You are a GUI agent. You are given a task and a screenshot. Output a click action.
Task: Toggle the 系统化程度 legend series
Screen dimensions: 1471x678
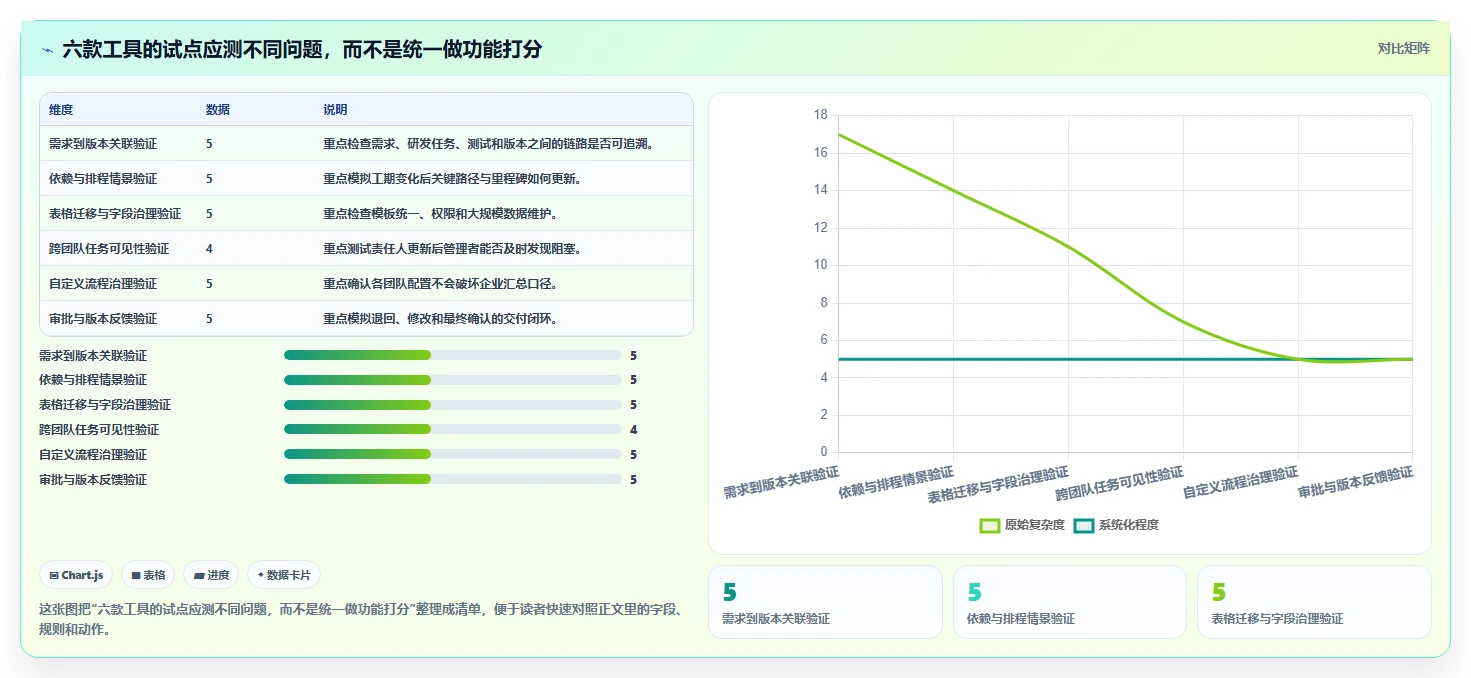[x=1116, y=525]
